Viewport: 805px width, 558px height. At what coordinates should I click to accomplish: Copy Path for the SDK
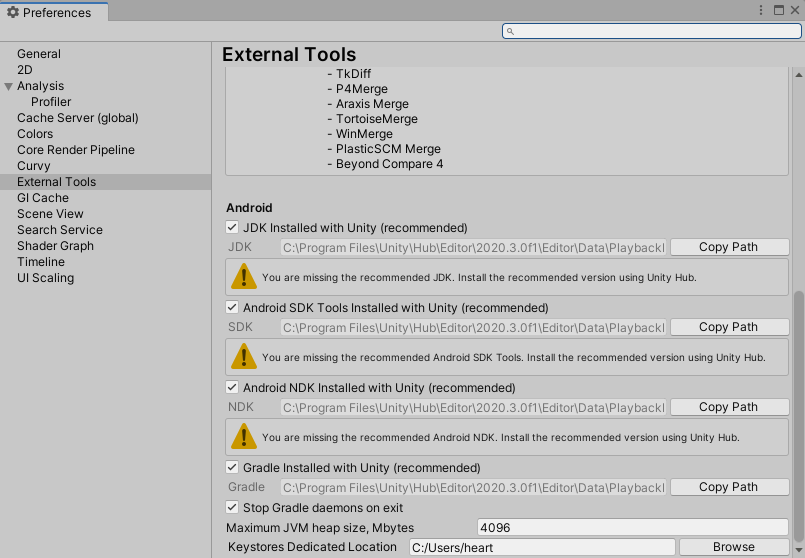click(730, 327)
